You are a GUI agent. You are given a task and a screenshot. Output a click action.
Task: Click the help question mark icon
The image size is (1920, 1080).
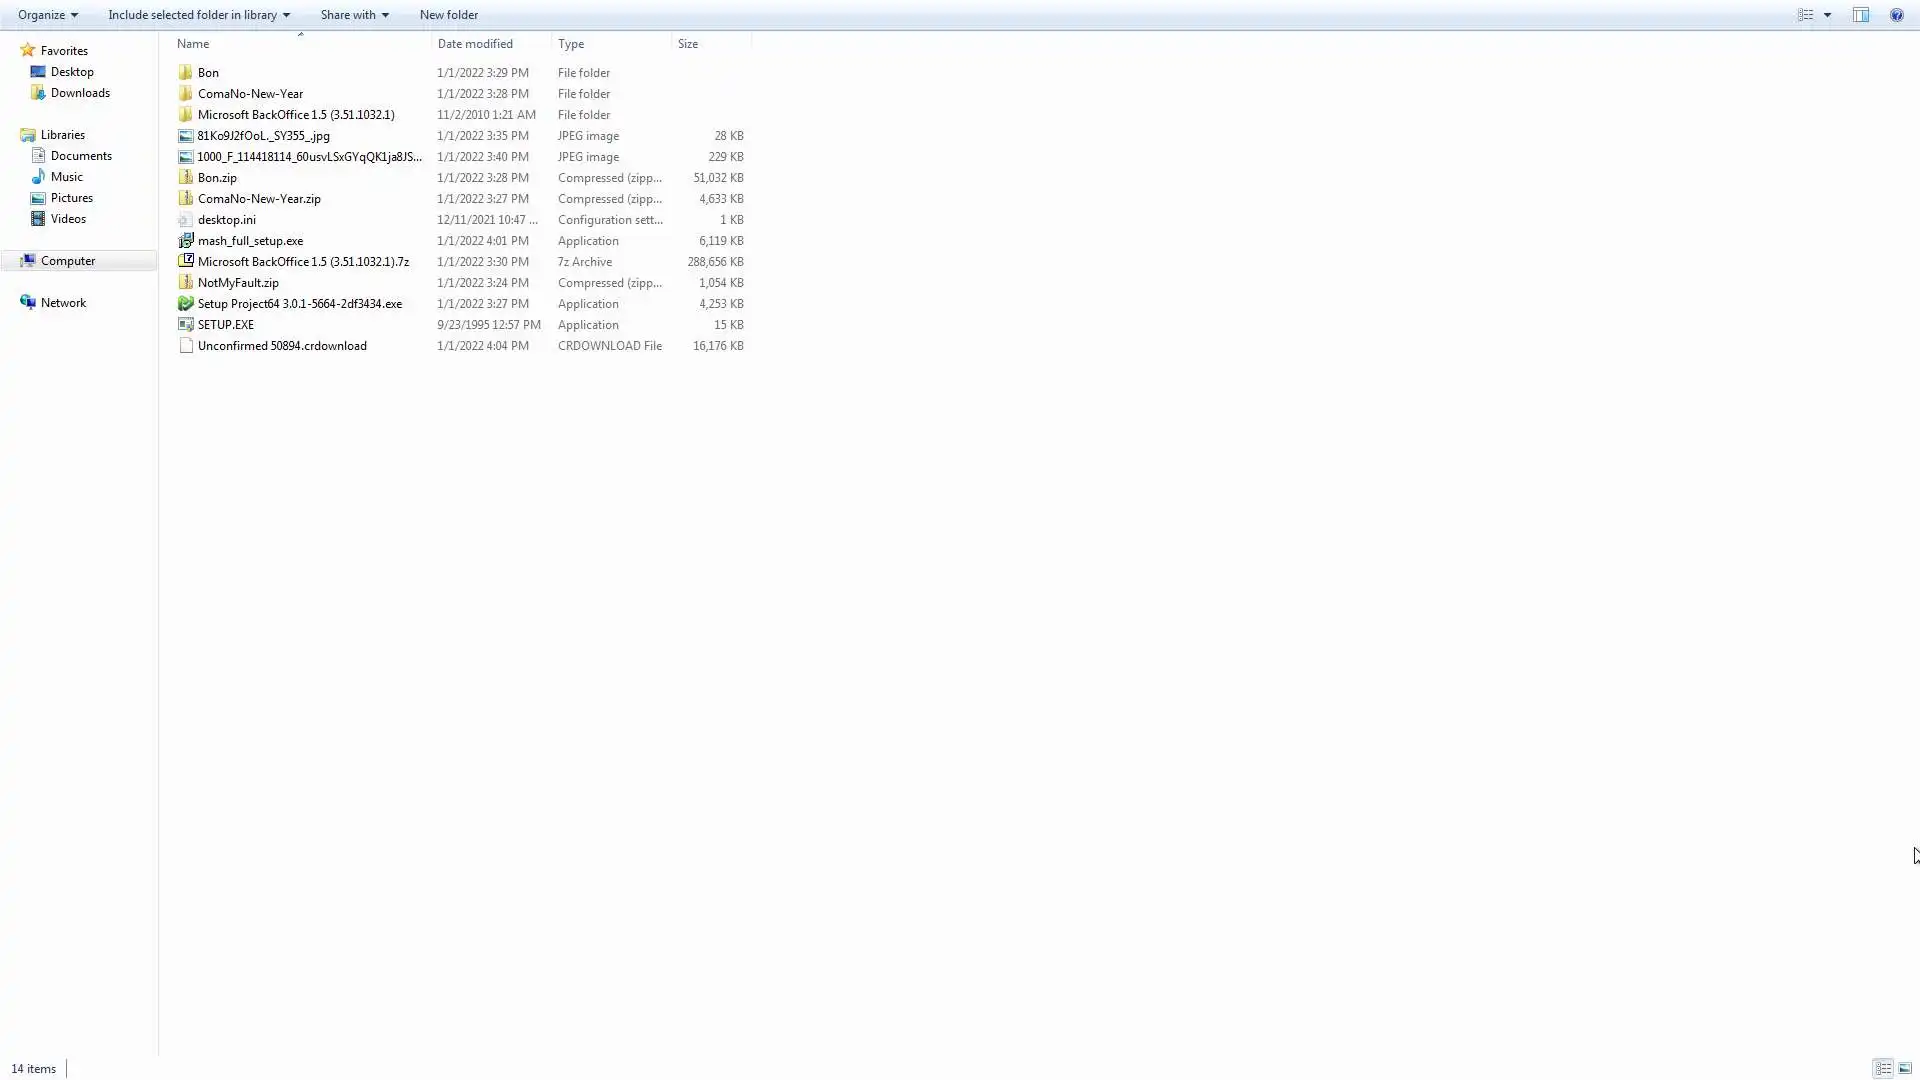click(x=1896, y=15)
